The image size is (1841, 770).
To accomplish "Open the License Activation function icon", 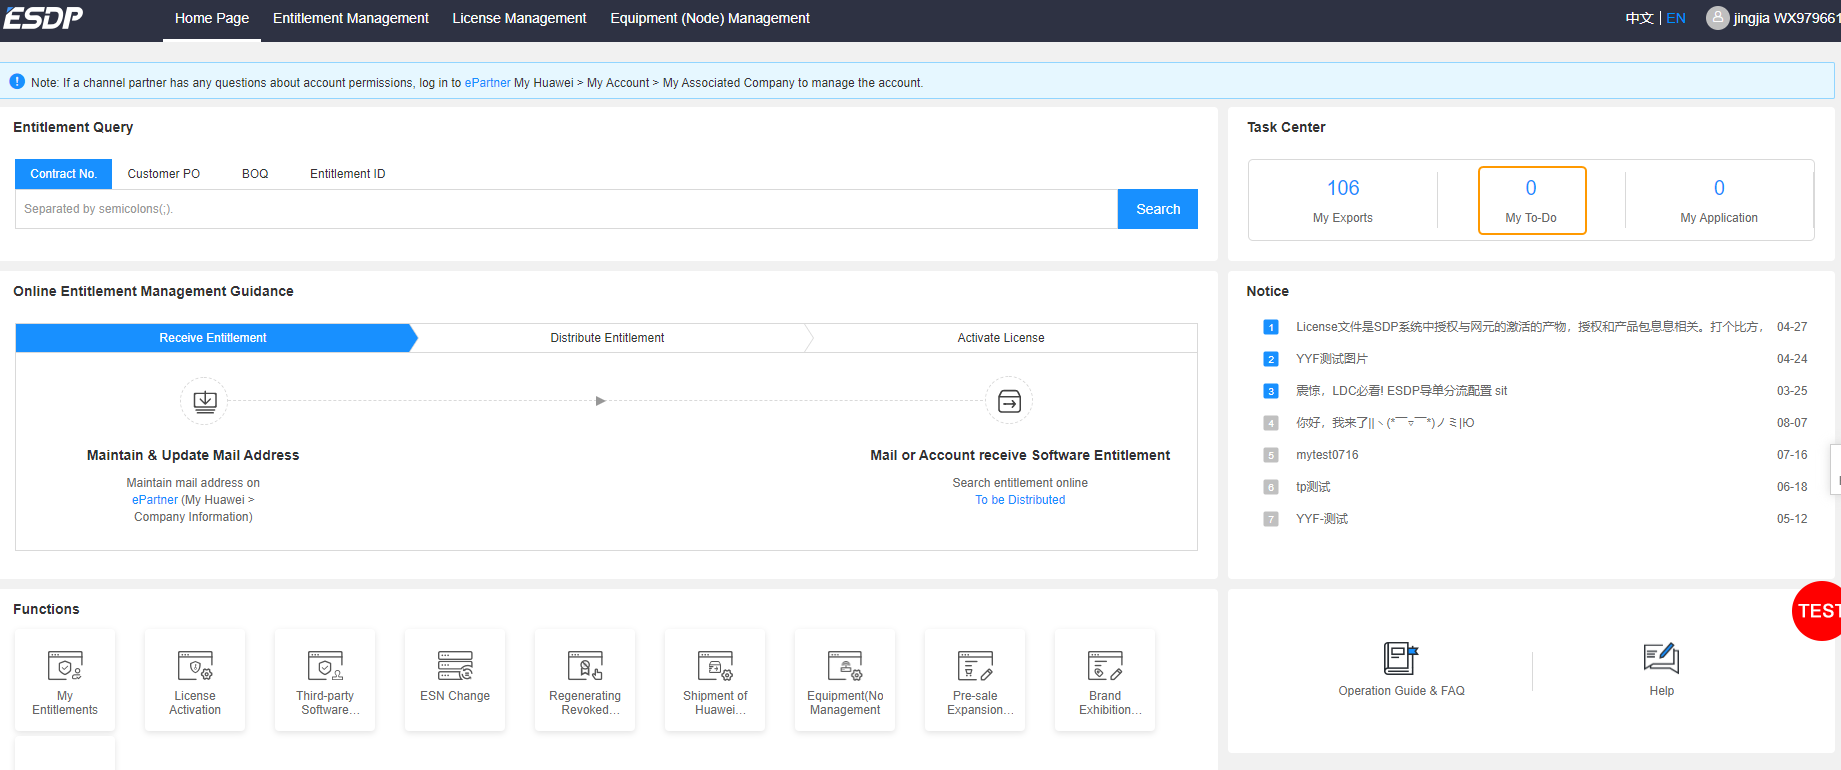I will coord(195,667).
